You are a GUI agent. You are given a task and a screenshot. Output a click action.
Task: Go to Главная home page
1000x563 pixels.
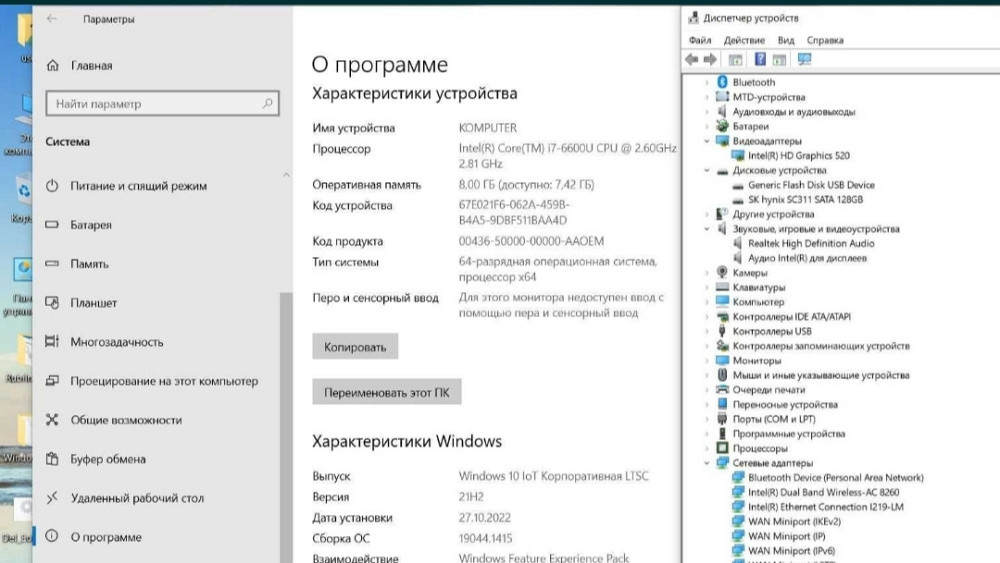click(x=91, y=66)
